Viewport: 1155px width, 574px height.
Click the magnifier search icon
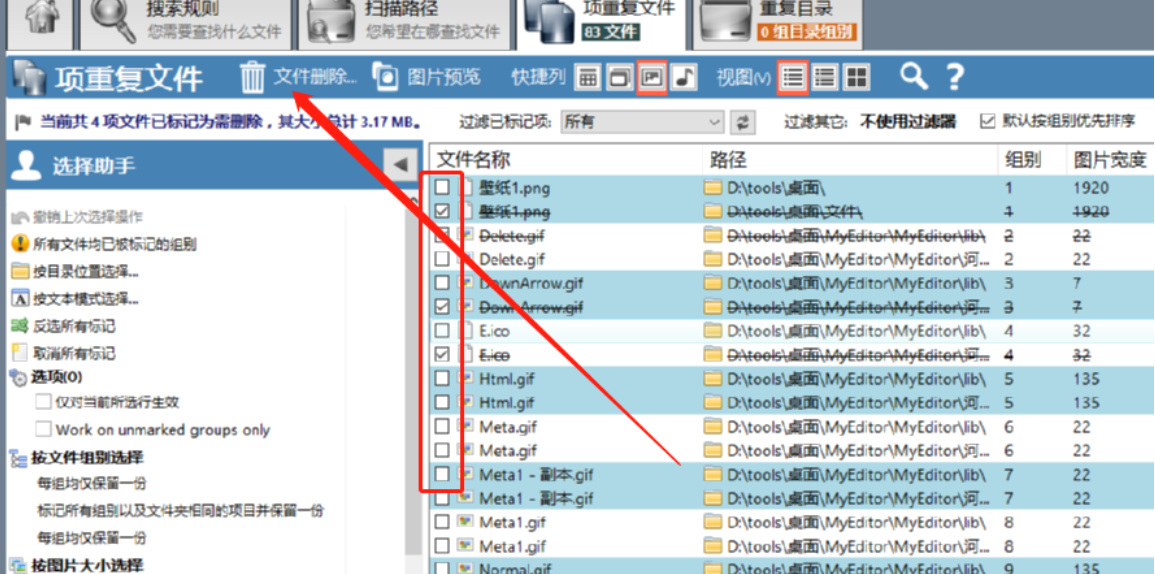click(x=913, y=77)
